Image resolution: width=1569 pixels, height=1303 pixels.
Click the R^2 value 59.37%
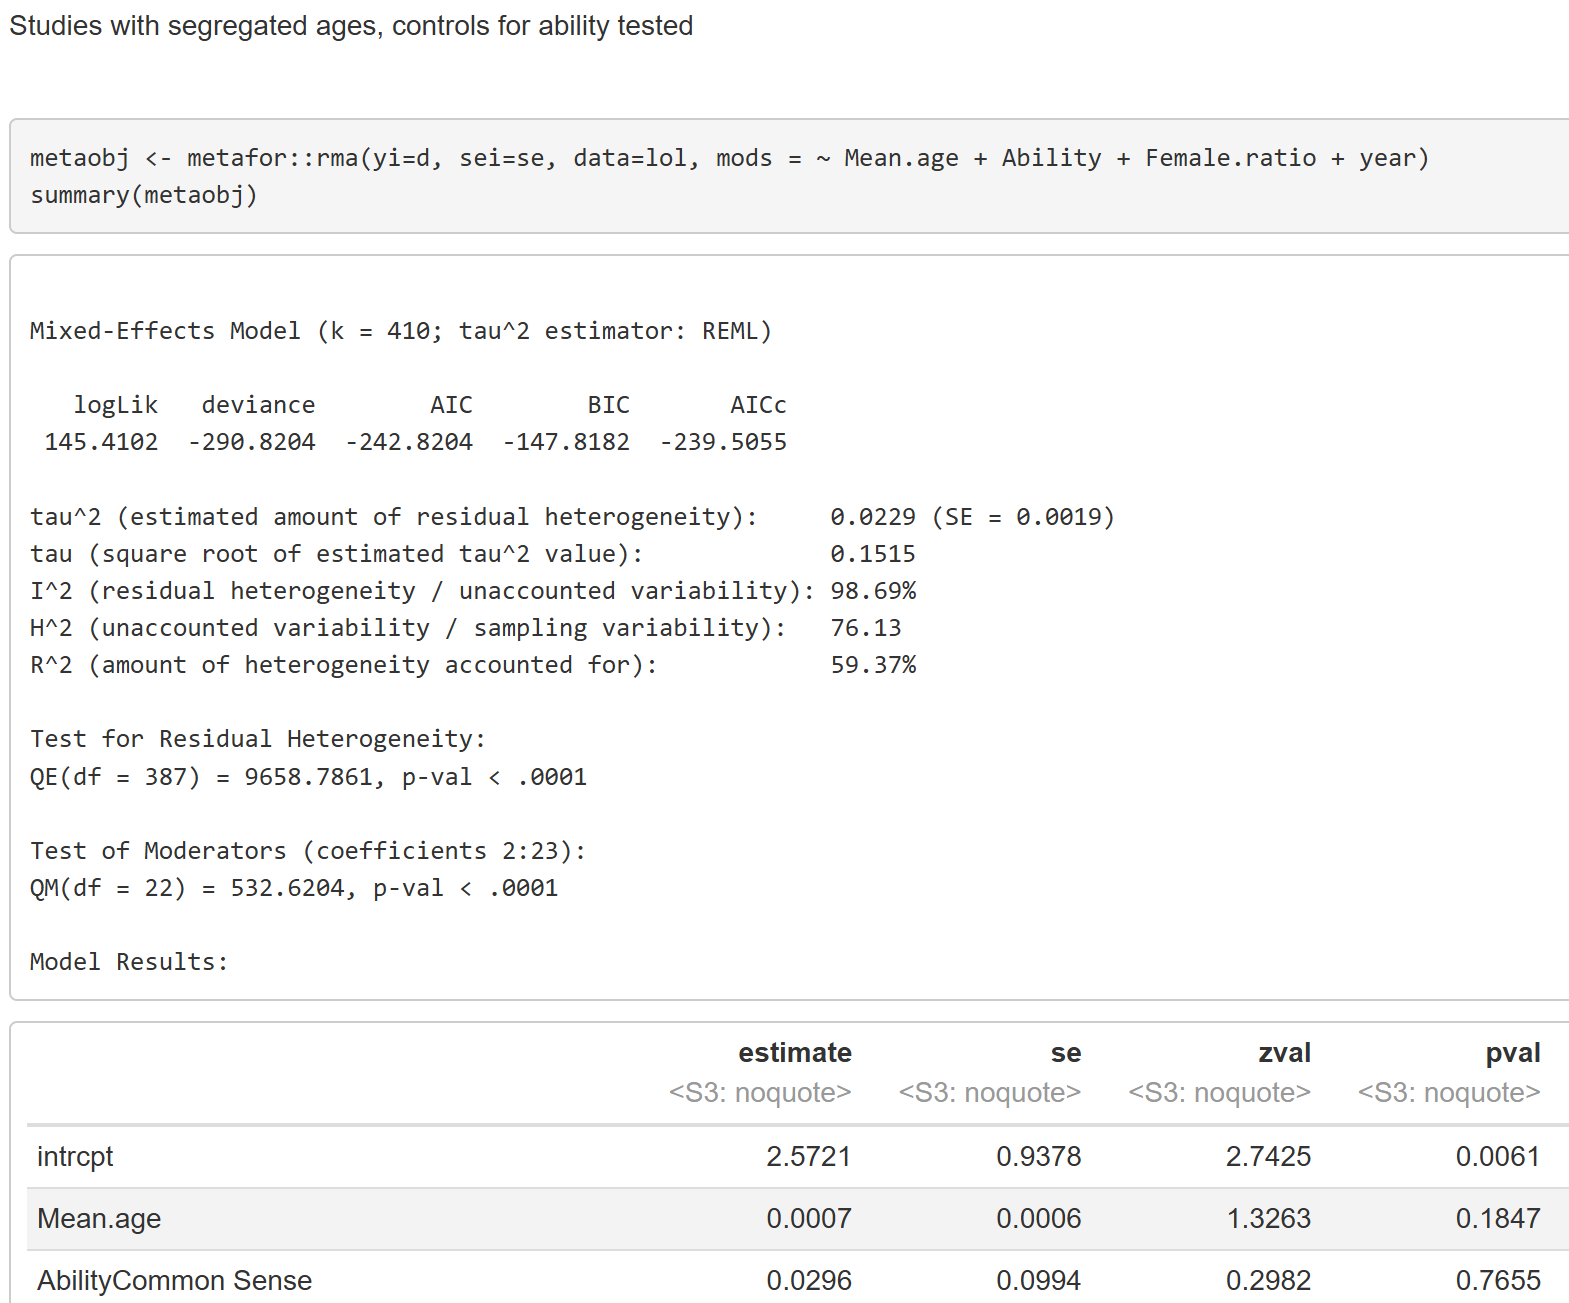coord(872,665)
